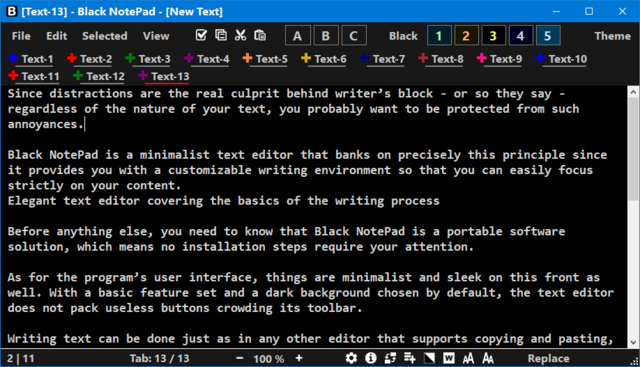Click the W word-wrap icon
The width and height of the screenshot is (640, 367).
[449, 358]
